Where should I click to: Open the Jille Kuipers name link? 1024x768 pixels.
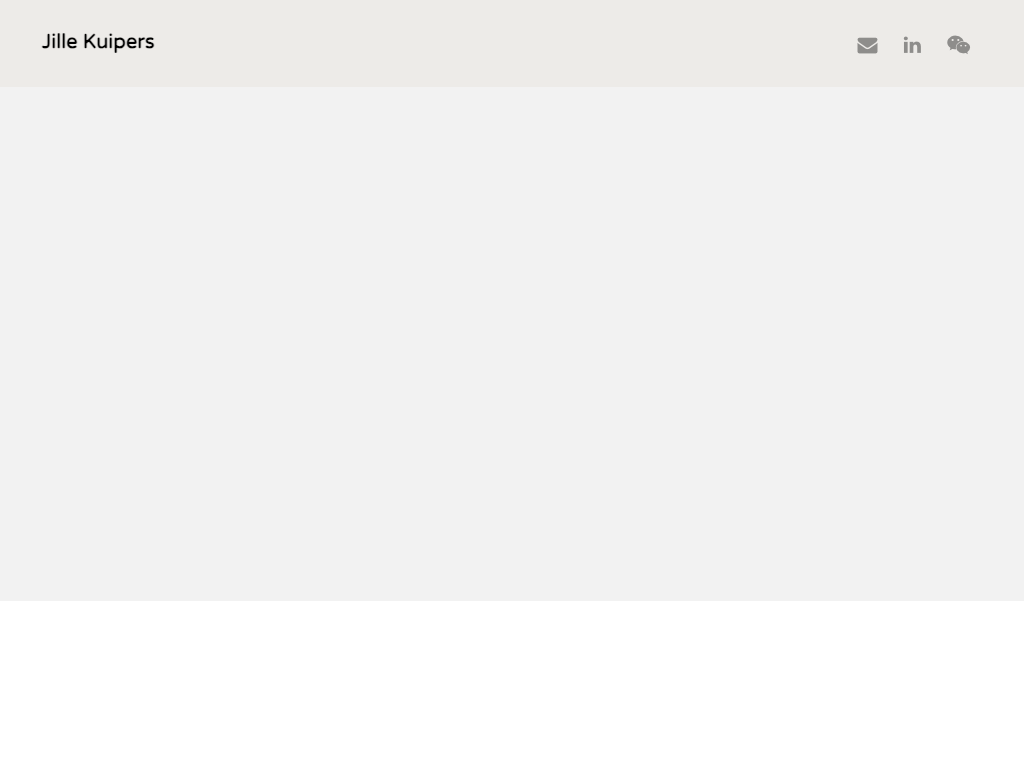pyautogui.click(x=98, y=42)
